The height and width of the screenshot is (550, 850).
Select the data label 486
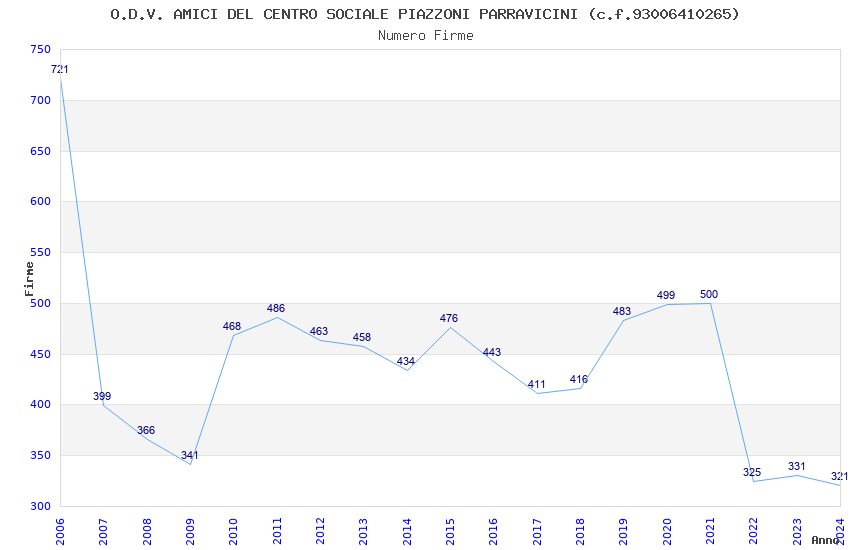point(276,308)
